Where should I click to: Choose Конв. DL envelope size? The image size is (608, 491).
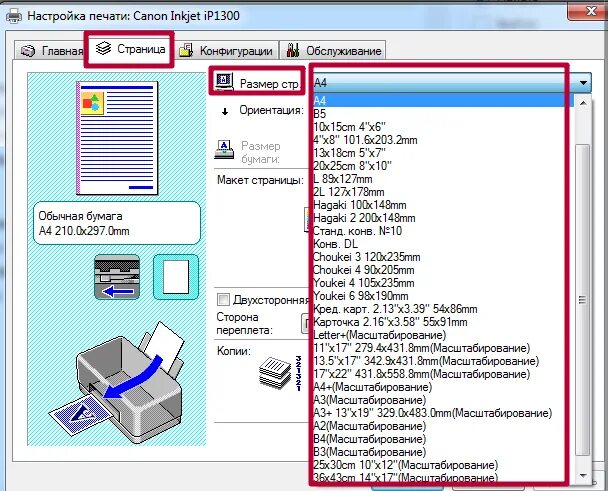click(x=443, y=244)
